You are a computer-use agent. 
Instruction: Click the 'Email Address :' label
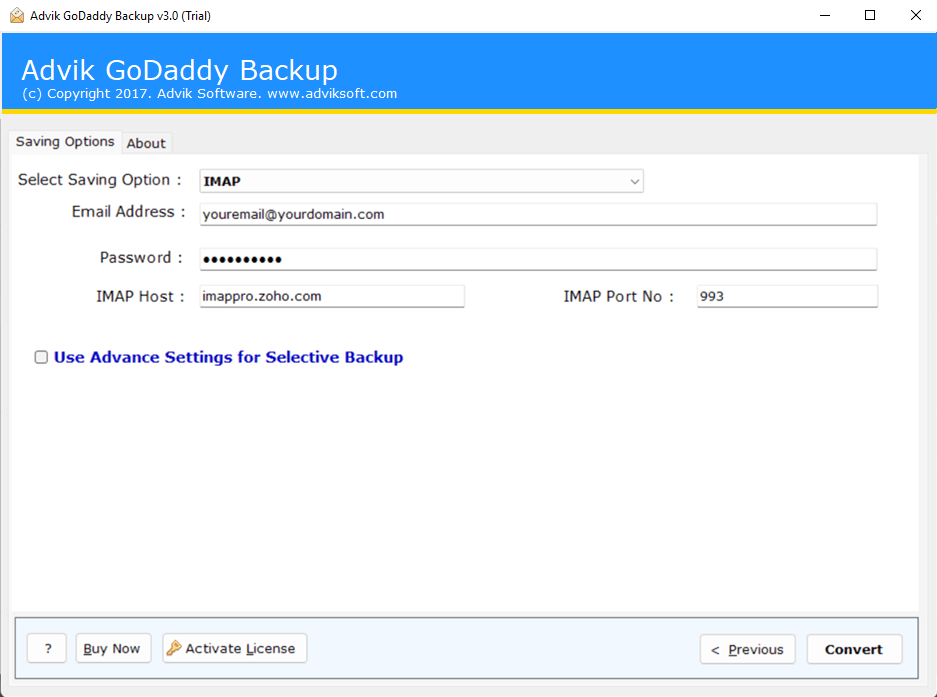(128, 212)
